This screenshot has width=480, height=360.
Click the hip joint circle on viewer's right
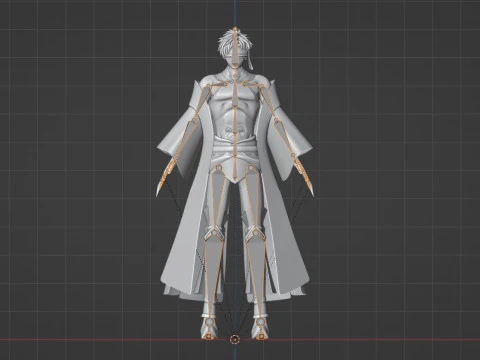click(x=251, y=169)
